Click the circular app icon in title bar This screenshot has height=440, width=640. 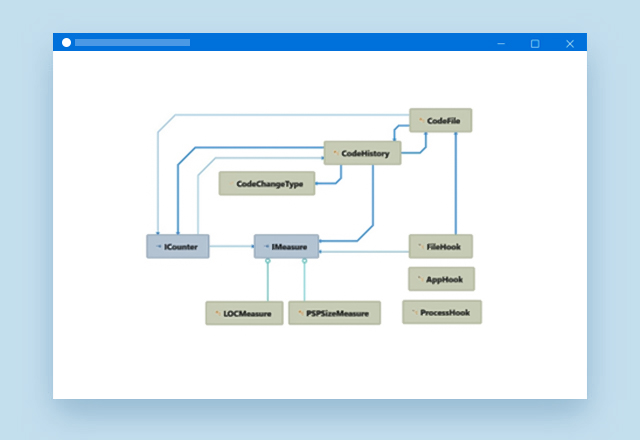pyautogui.click(x=67, y=43)
